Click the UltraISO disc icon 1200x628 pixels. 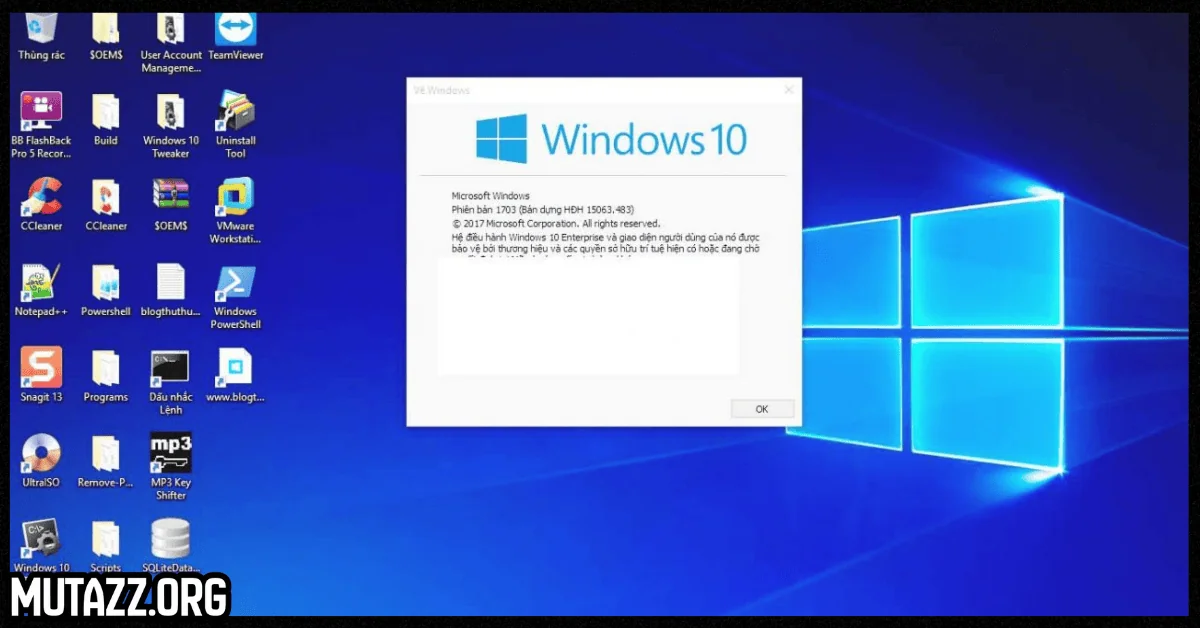pos(41,454)
